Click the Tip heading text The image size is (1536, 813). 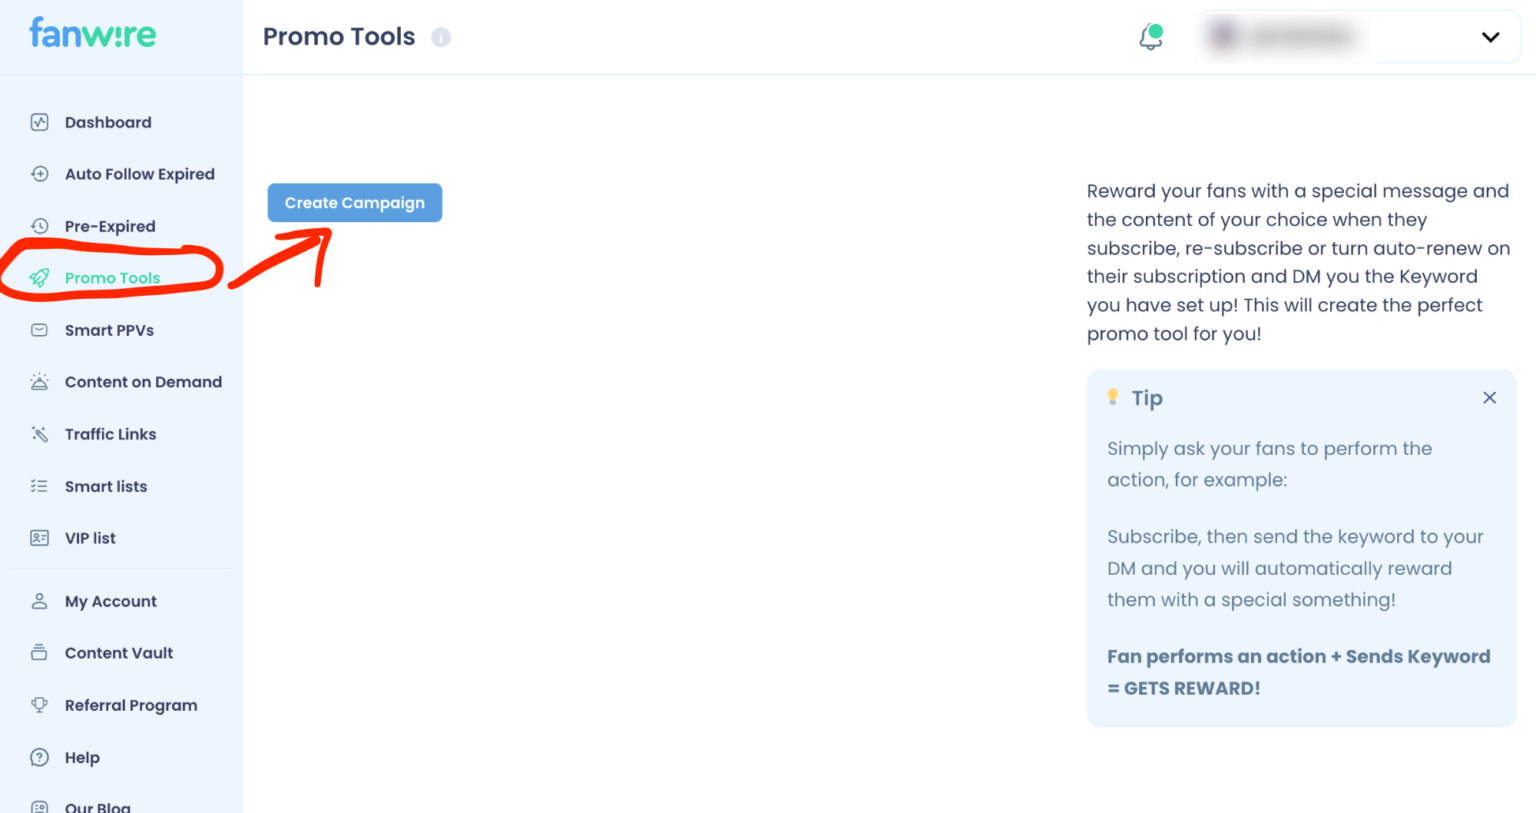click(x=1147, y=398)
